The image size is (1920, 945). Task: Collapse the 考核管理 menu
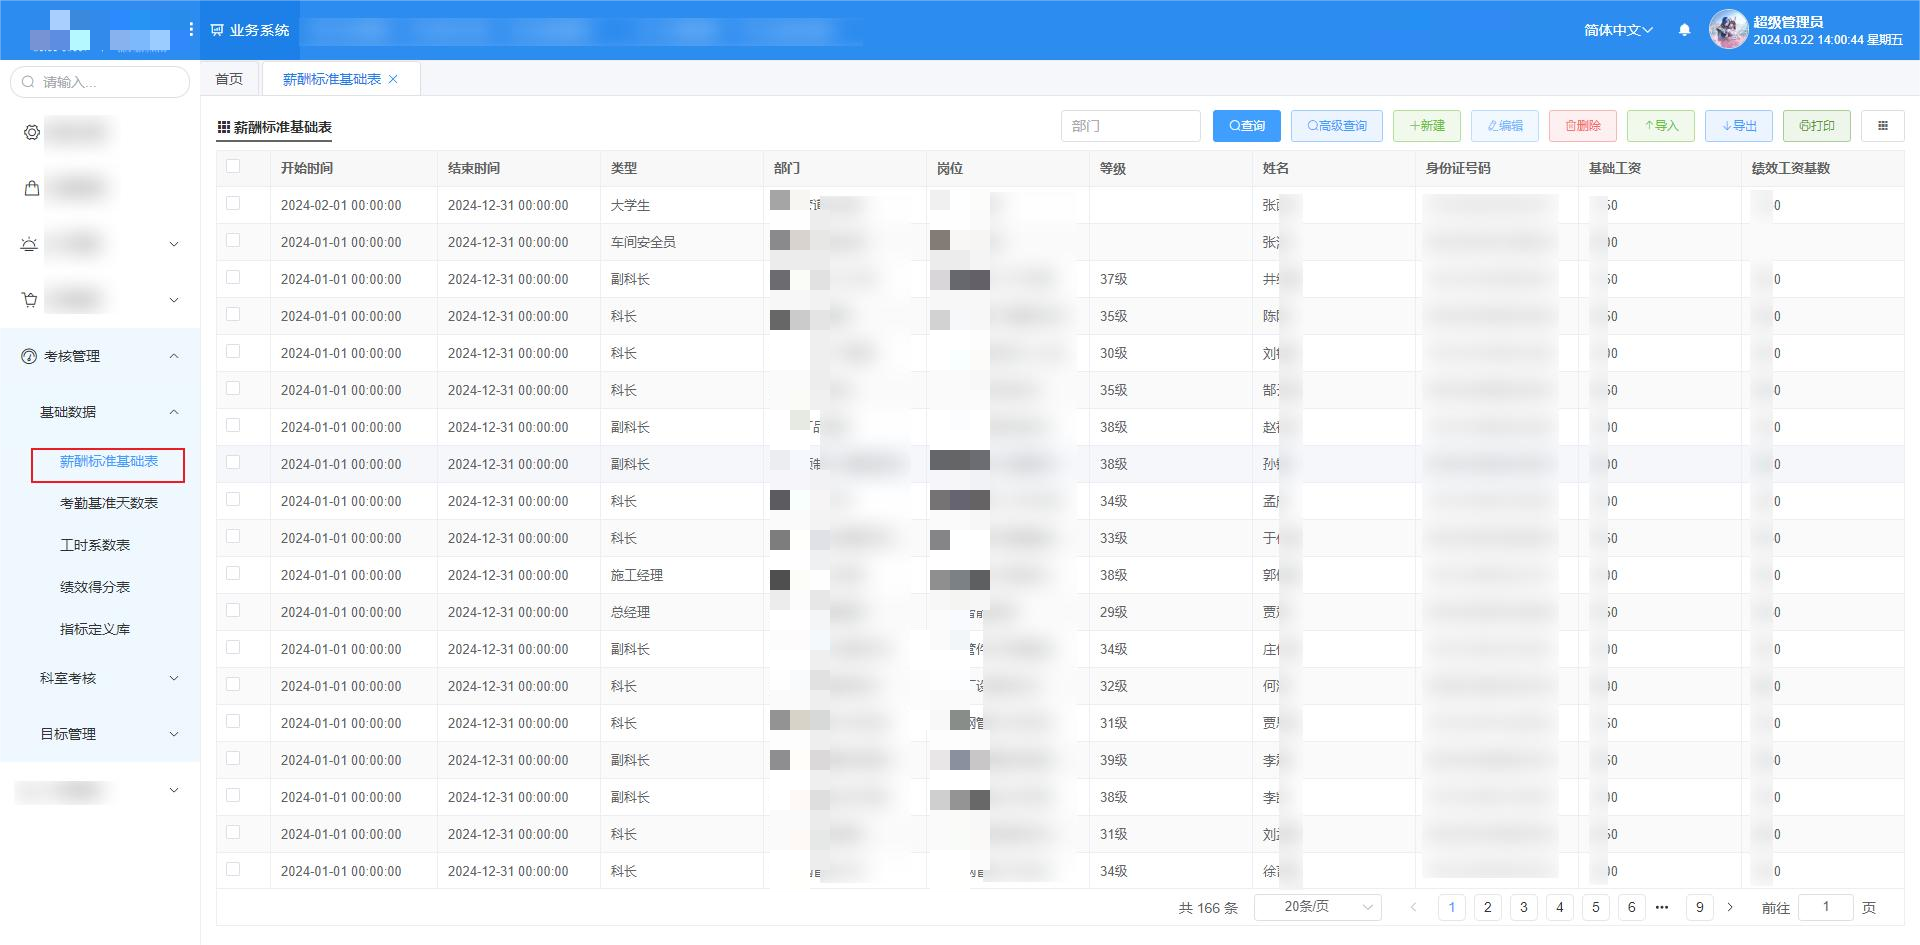click(x=174, y=356)
